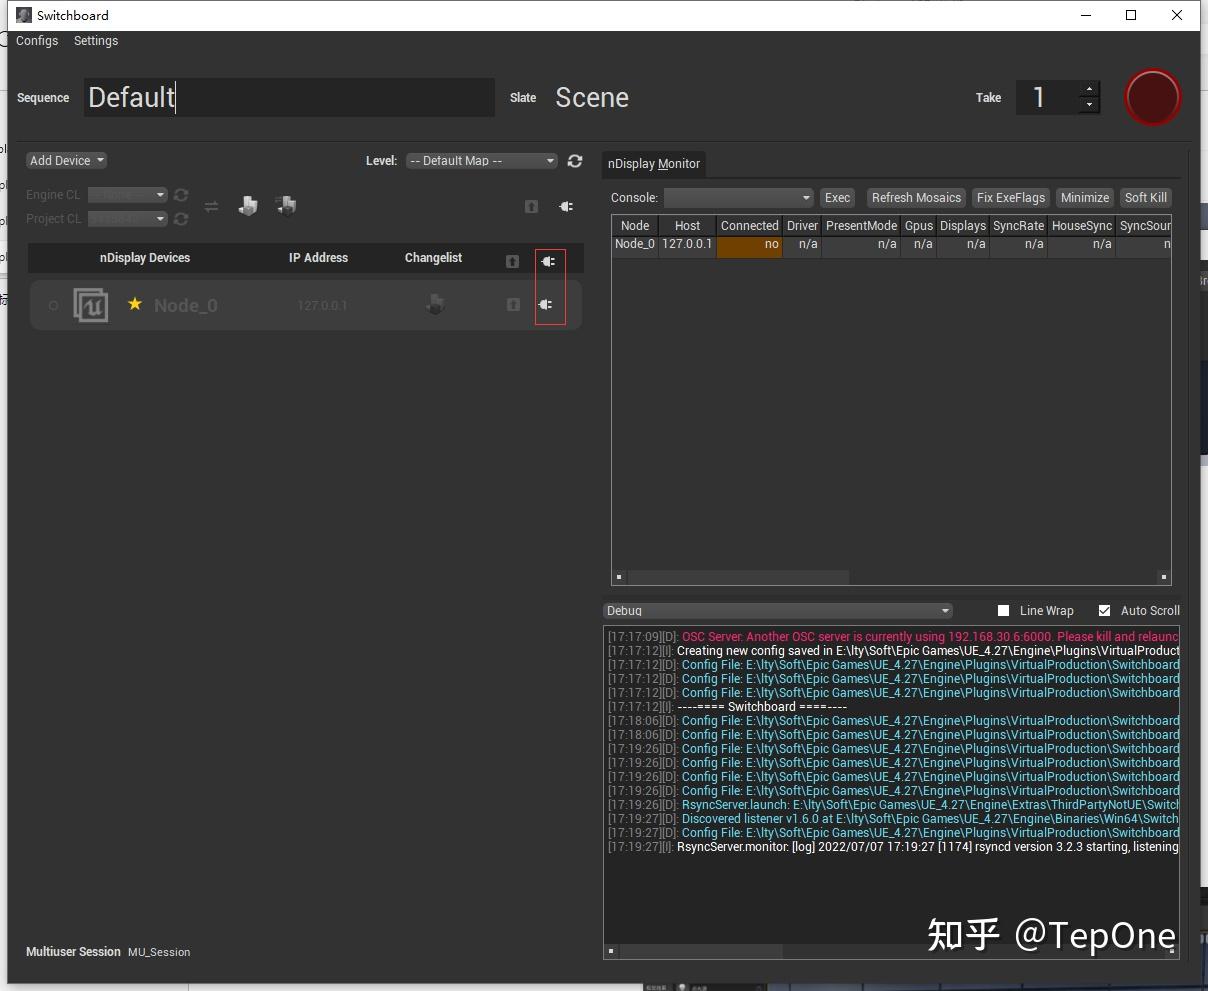Enable Line Wrap in the log panel
1208x991 pixels.
[x=1003, y=610]
